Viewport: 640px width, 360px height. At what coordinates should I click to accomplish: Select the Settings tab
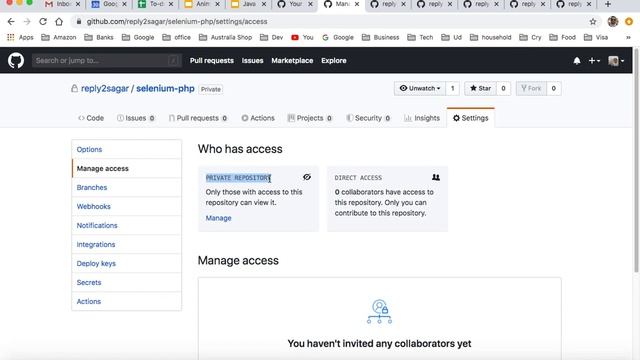tap(471, 118)
